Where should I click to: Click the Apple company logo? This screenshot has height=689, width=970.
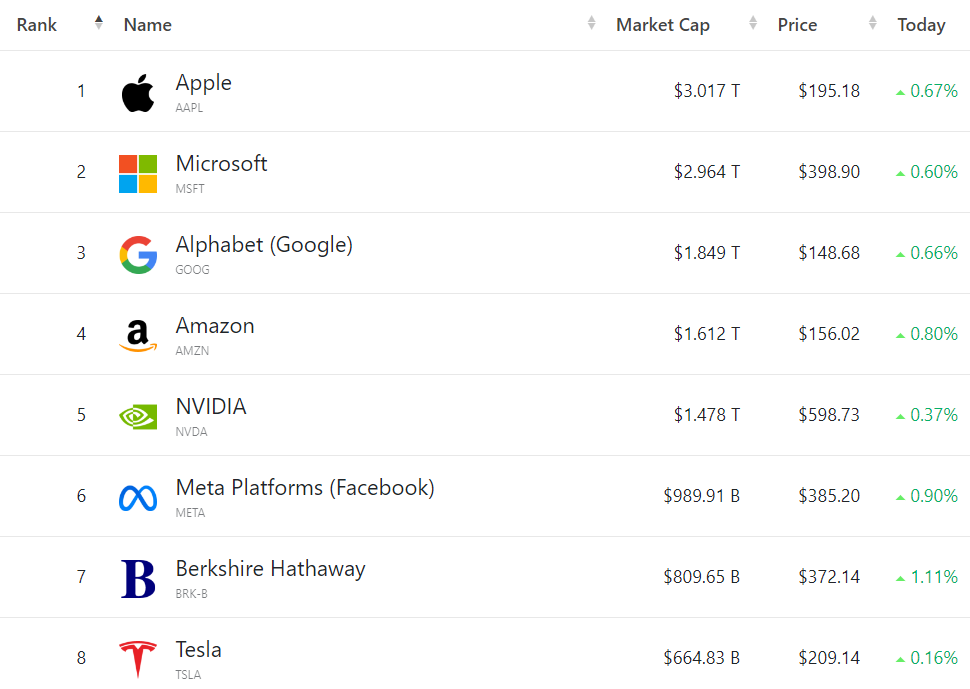tap(138, 93)
